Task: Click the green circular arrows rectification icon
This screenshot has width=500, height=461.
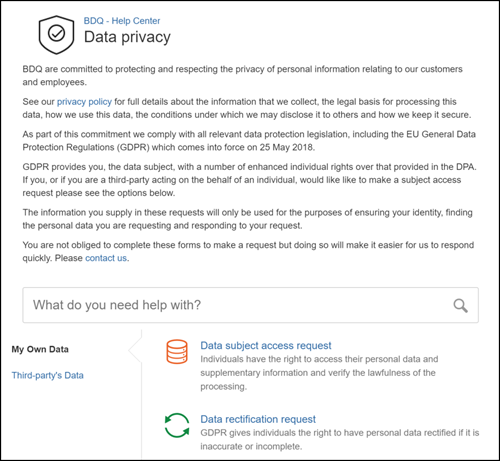Action: (x=177, y=425)
